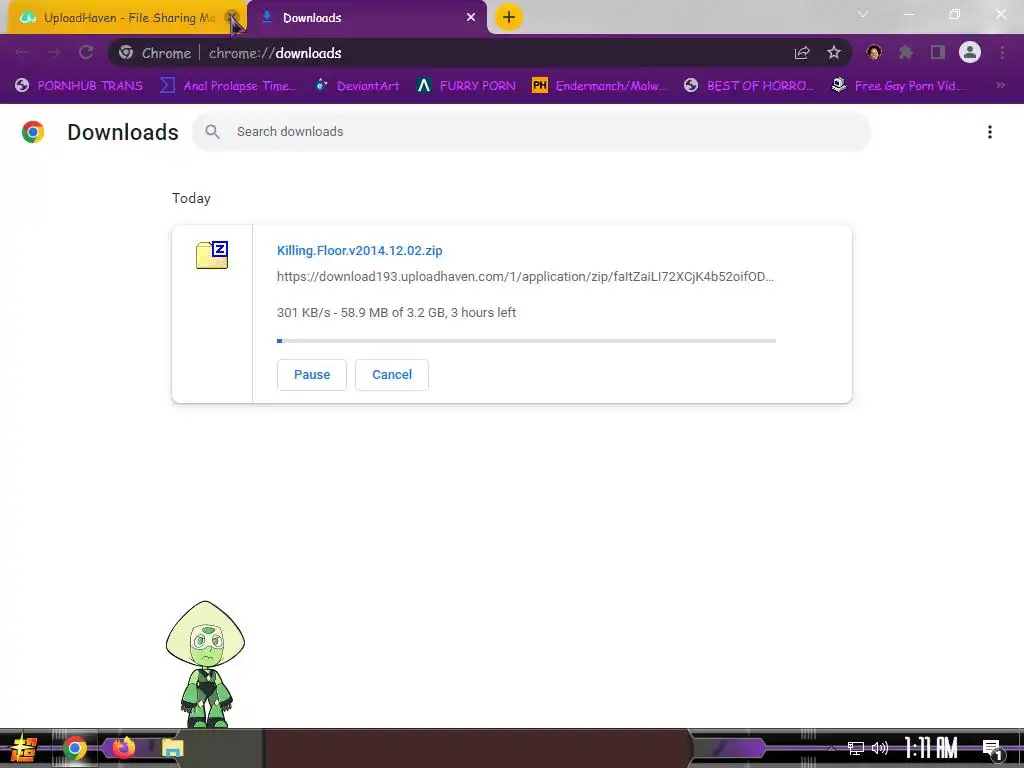This screenshot has height=768, width=1024.
Task: Open the profile account icon
Action: pos(970,52)
